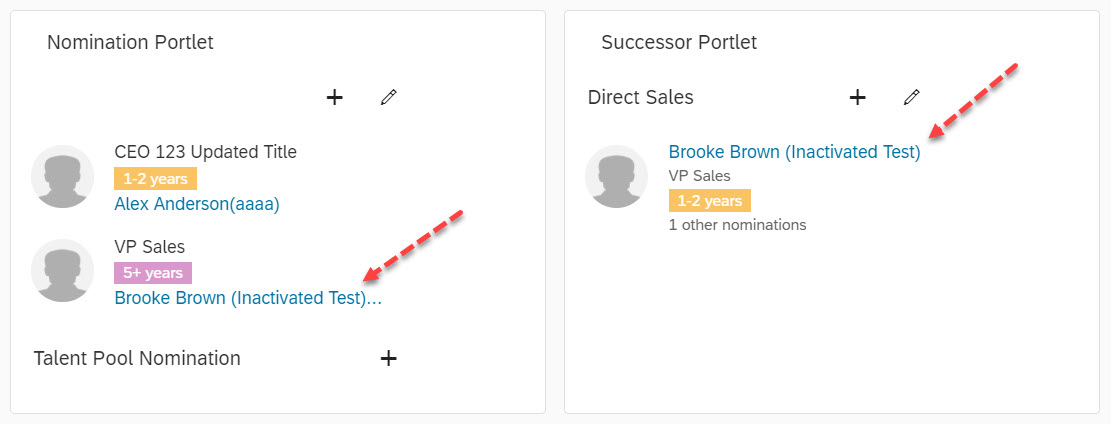Open the Alex Anderson(aaaa) profile link
The image size is (1111, 424).
pos(197,204)
